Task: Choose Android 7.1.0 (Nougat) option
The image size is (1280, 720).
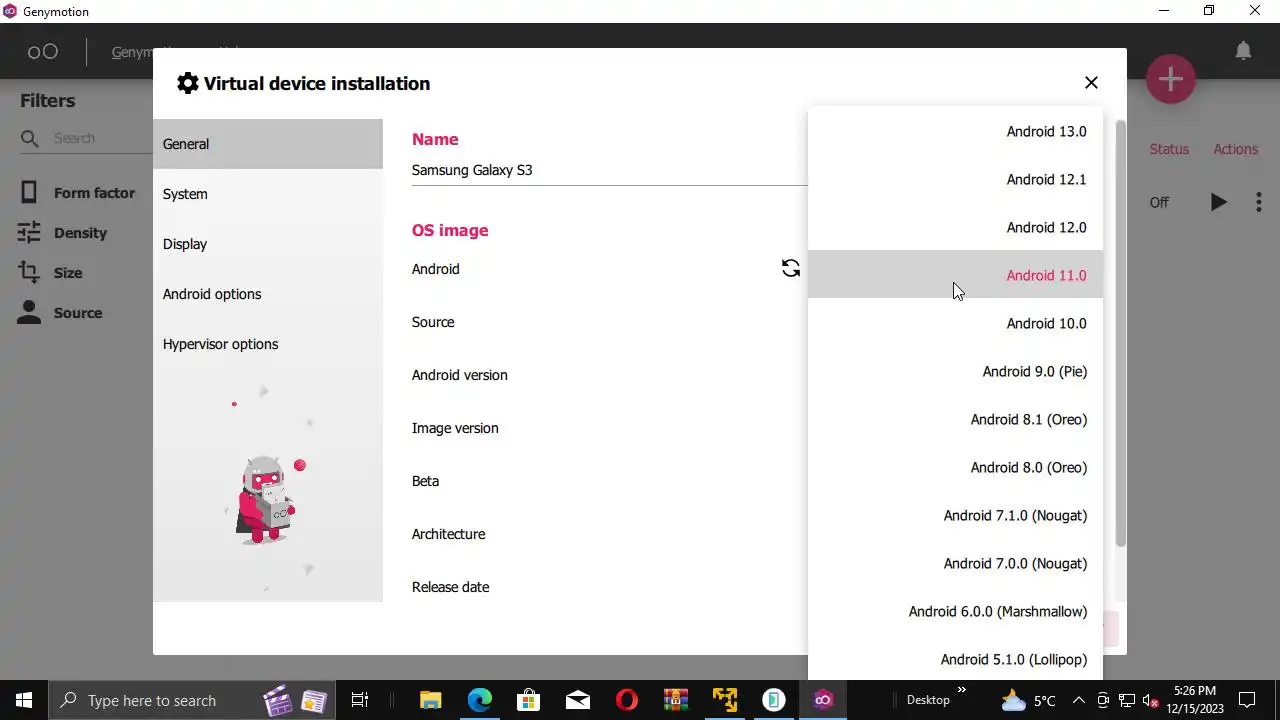Action: 955,515
